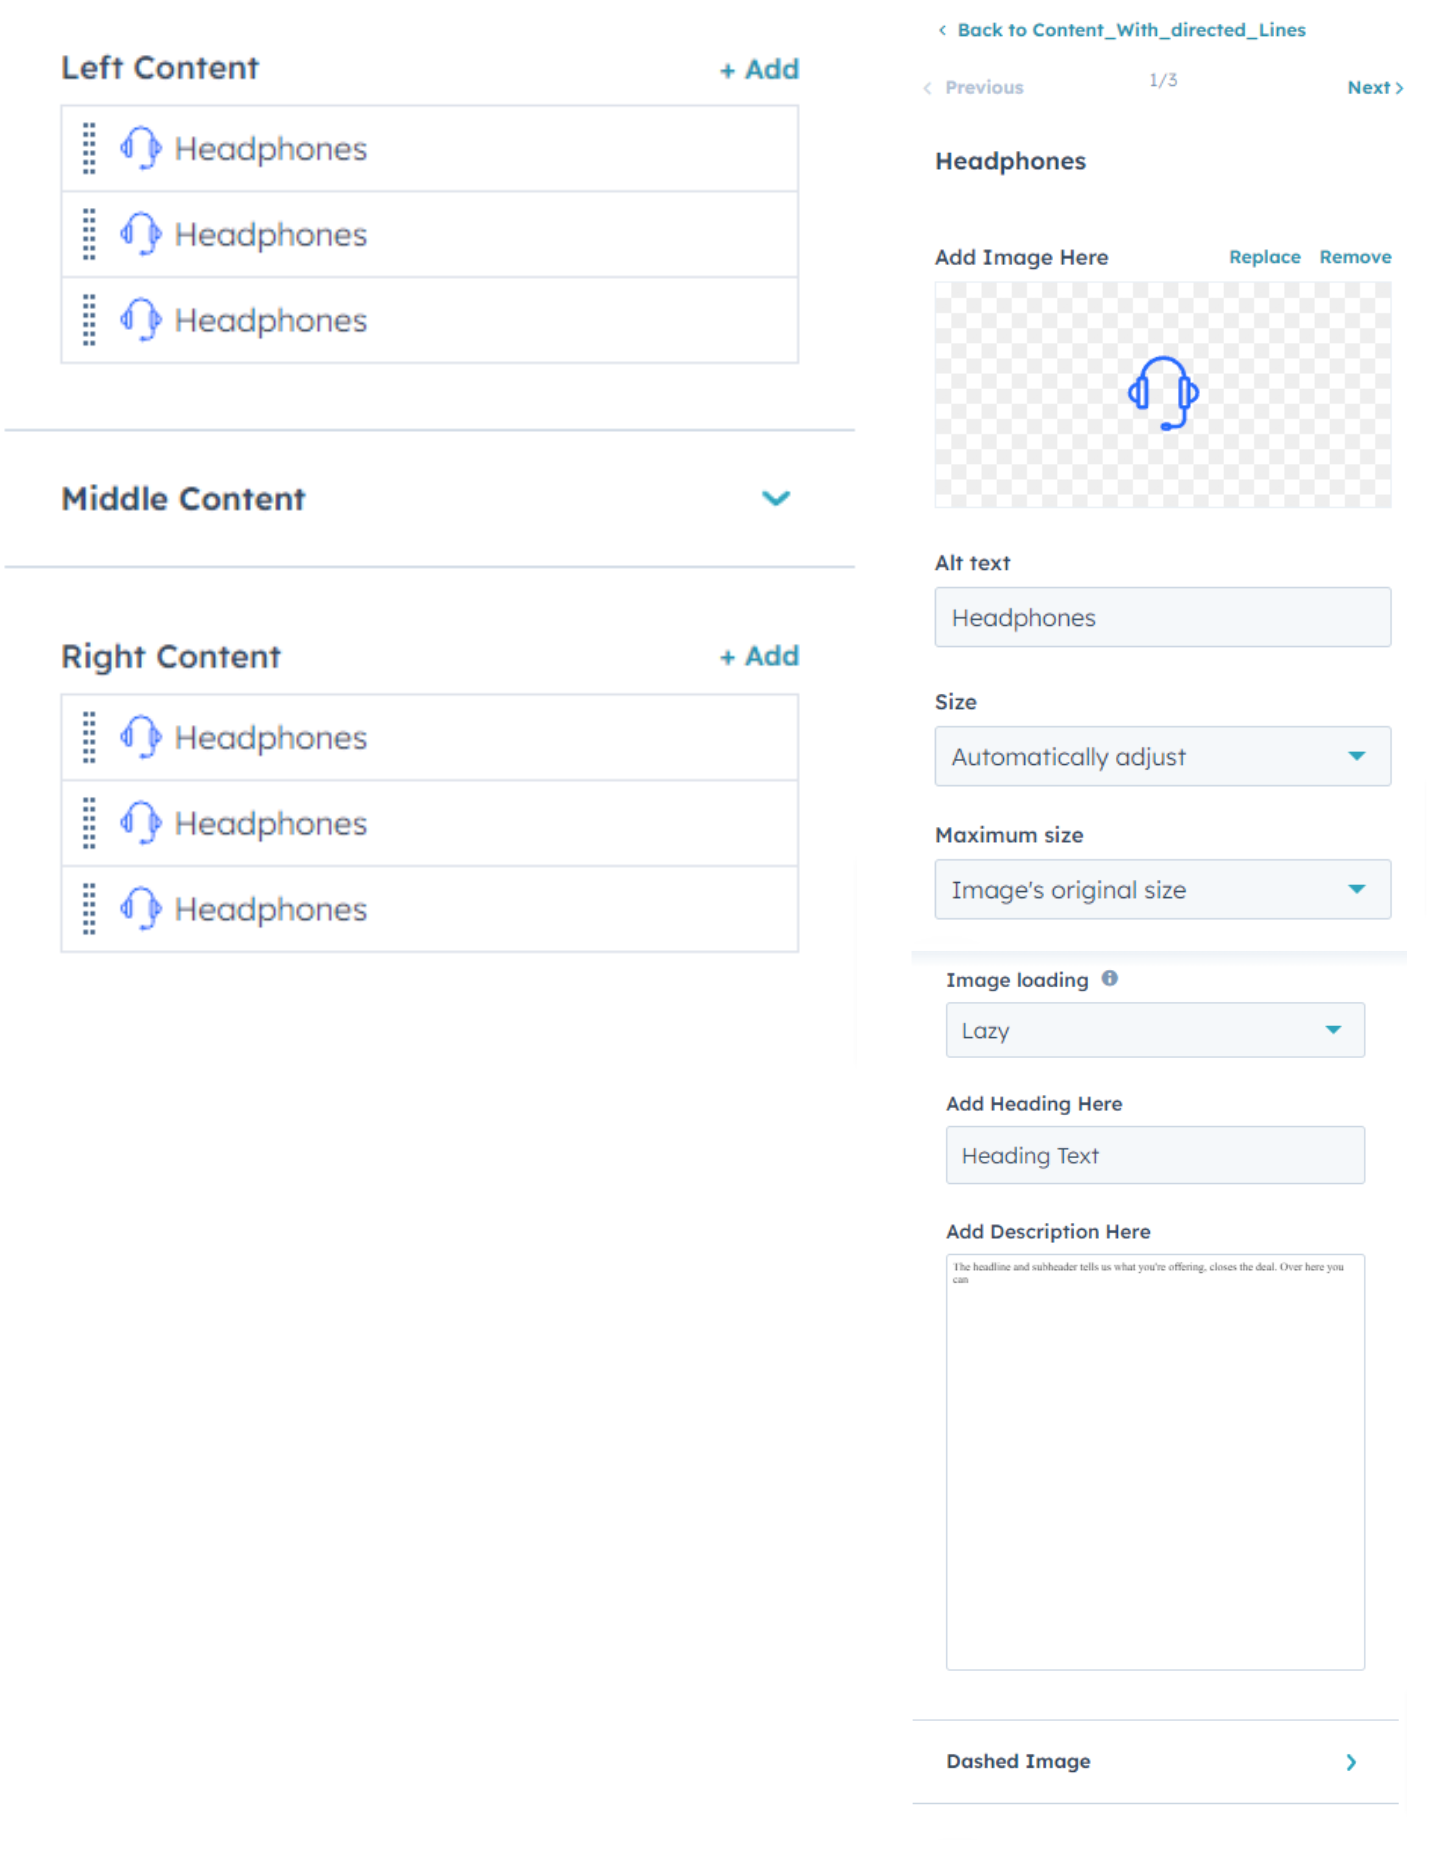The width and height of the screenshot is (1442, 1855).
Task: Collapse the Middle Content section
Action: [x=776, y=499]
